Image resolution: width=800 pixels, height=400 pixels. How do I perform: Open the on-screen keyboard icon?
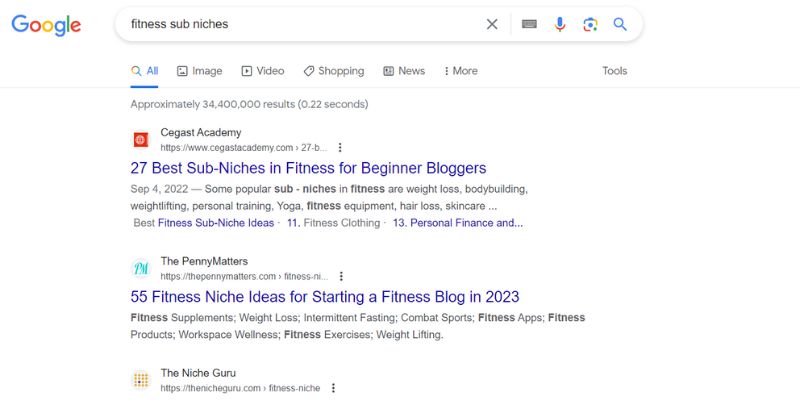[529, 24]
